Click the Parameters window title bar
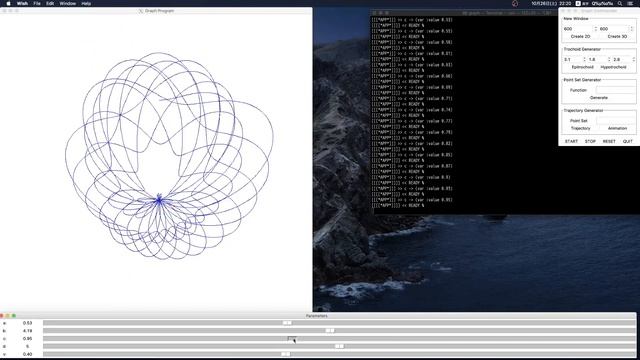This screenshot has width=640, height=360. (x=318, y=316)
